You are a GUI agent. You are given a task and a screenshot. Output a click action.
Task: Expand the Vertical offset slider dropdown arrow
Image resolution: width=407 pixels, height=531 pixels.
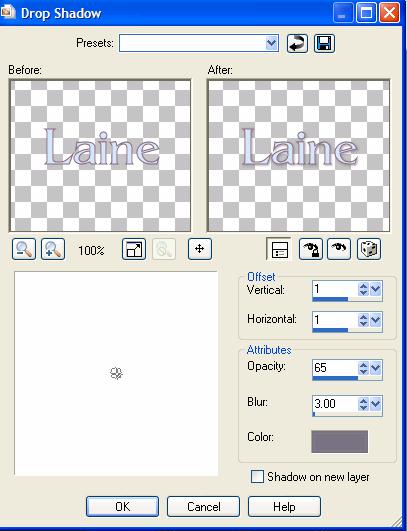pyautogui.click(x=376, y=289)
